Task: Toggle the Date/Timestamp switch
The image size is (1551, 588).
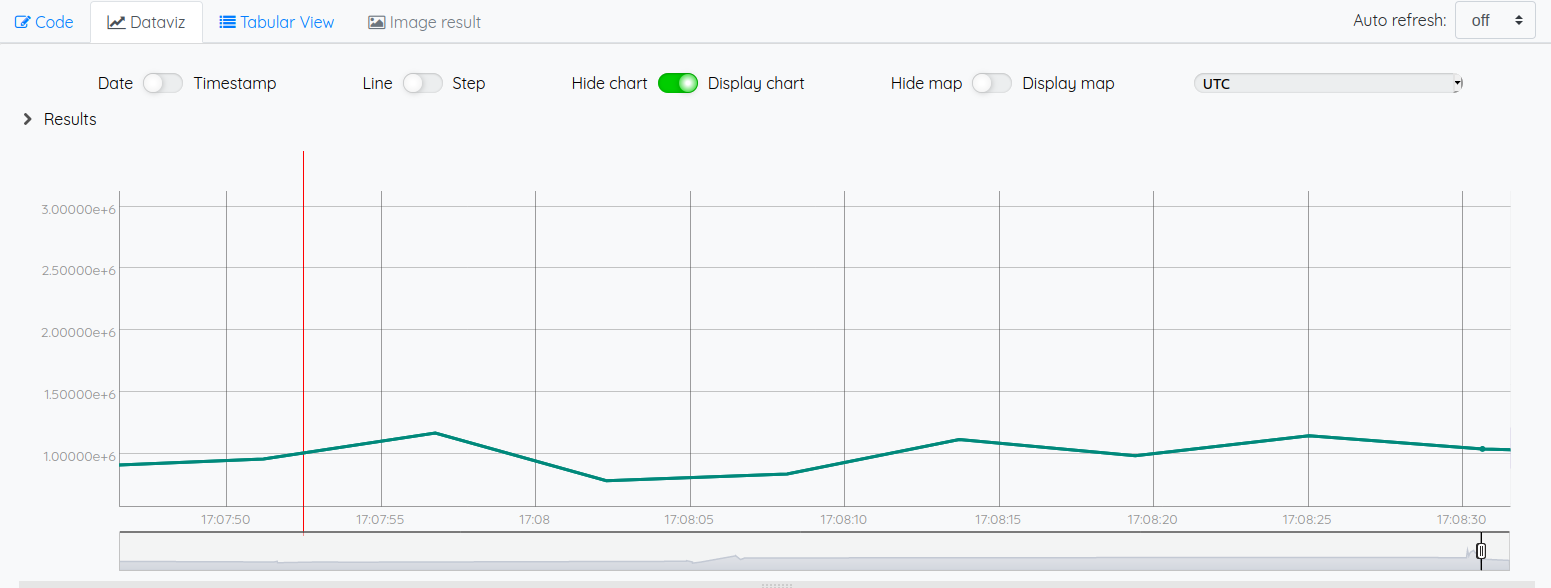Action: point(163,83)
